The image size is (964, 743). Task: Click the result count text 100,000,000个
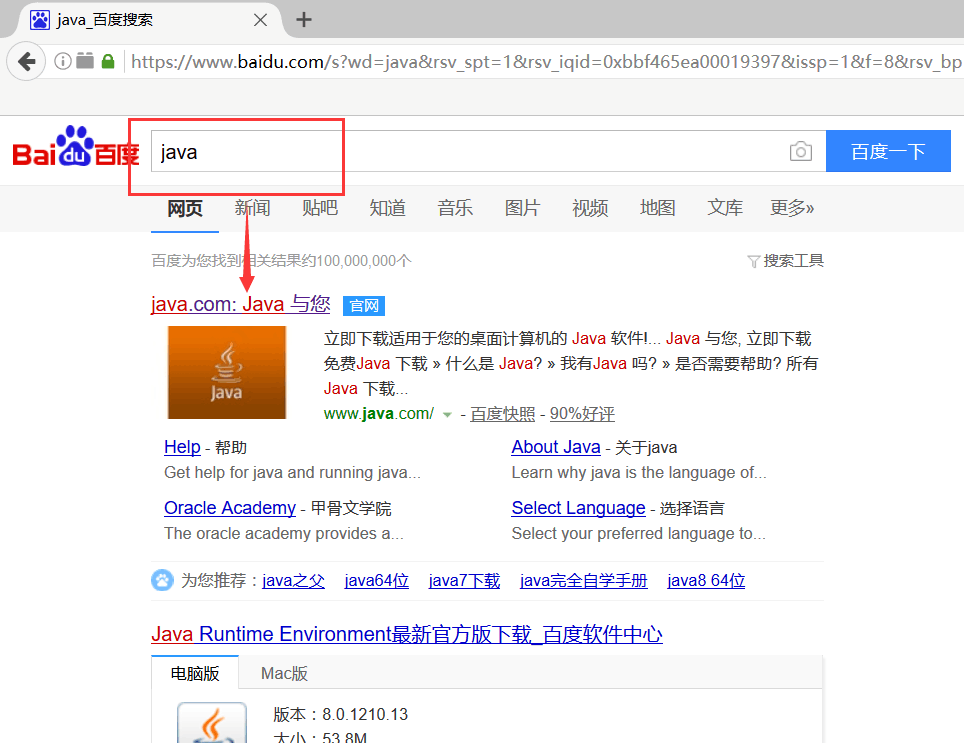point(364,261)
